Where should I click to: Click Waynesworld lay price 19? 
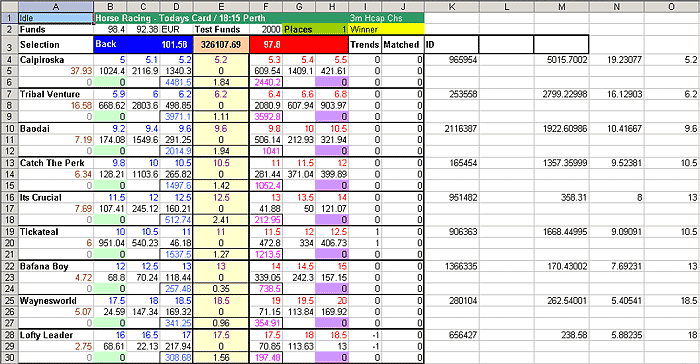266,301
